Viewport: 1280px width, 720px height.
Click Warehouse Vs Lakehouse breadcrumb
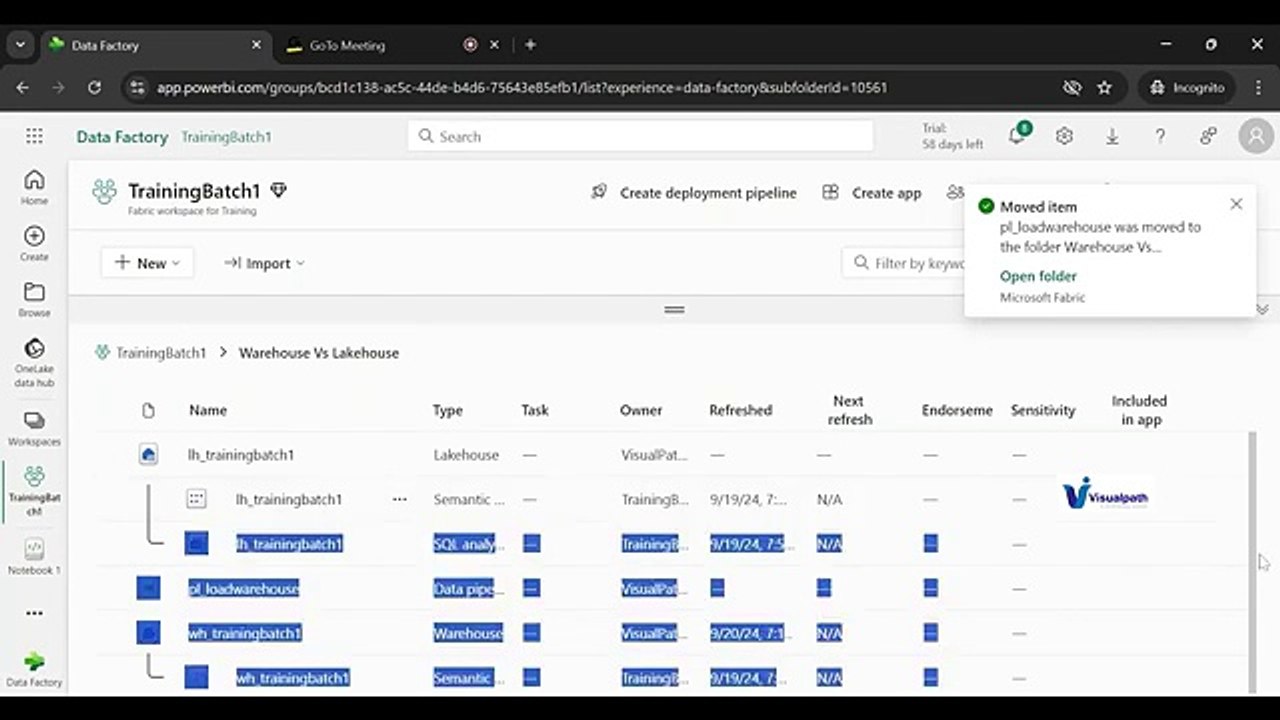pos(319,353)
